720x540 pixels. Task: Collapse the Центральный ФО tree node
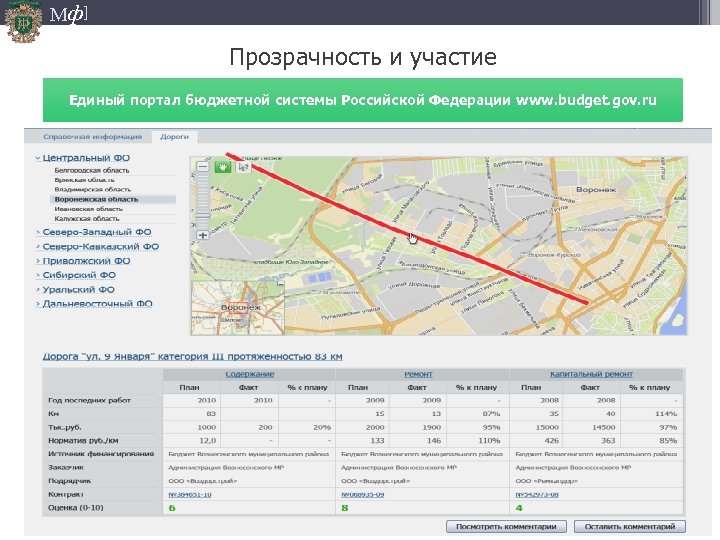(38, 158)
